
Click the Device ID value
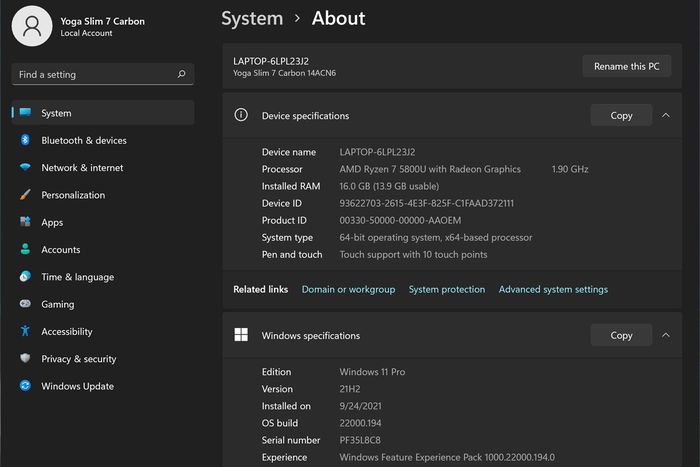(426, 203)
